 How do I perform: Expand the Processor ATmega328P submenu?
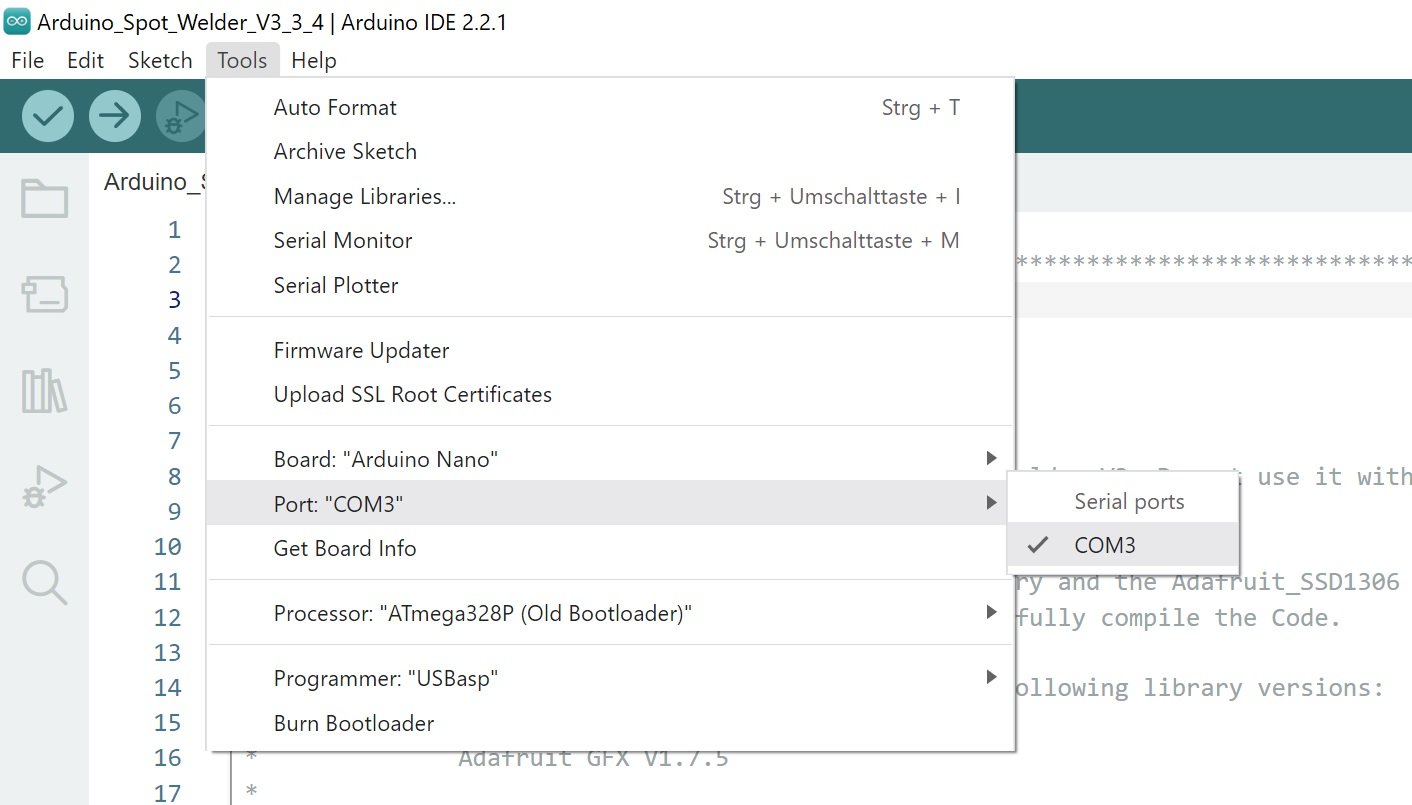610,613
